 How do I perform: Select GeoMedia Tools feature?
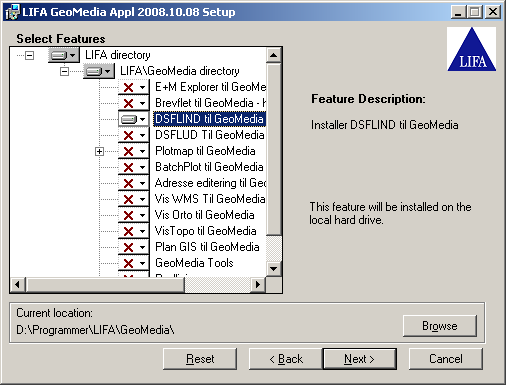[194, 263]
